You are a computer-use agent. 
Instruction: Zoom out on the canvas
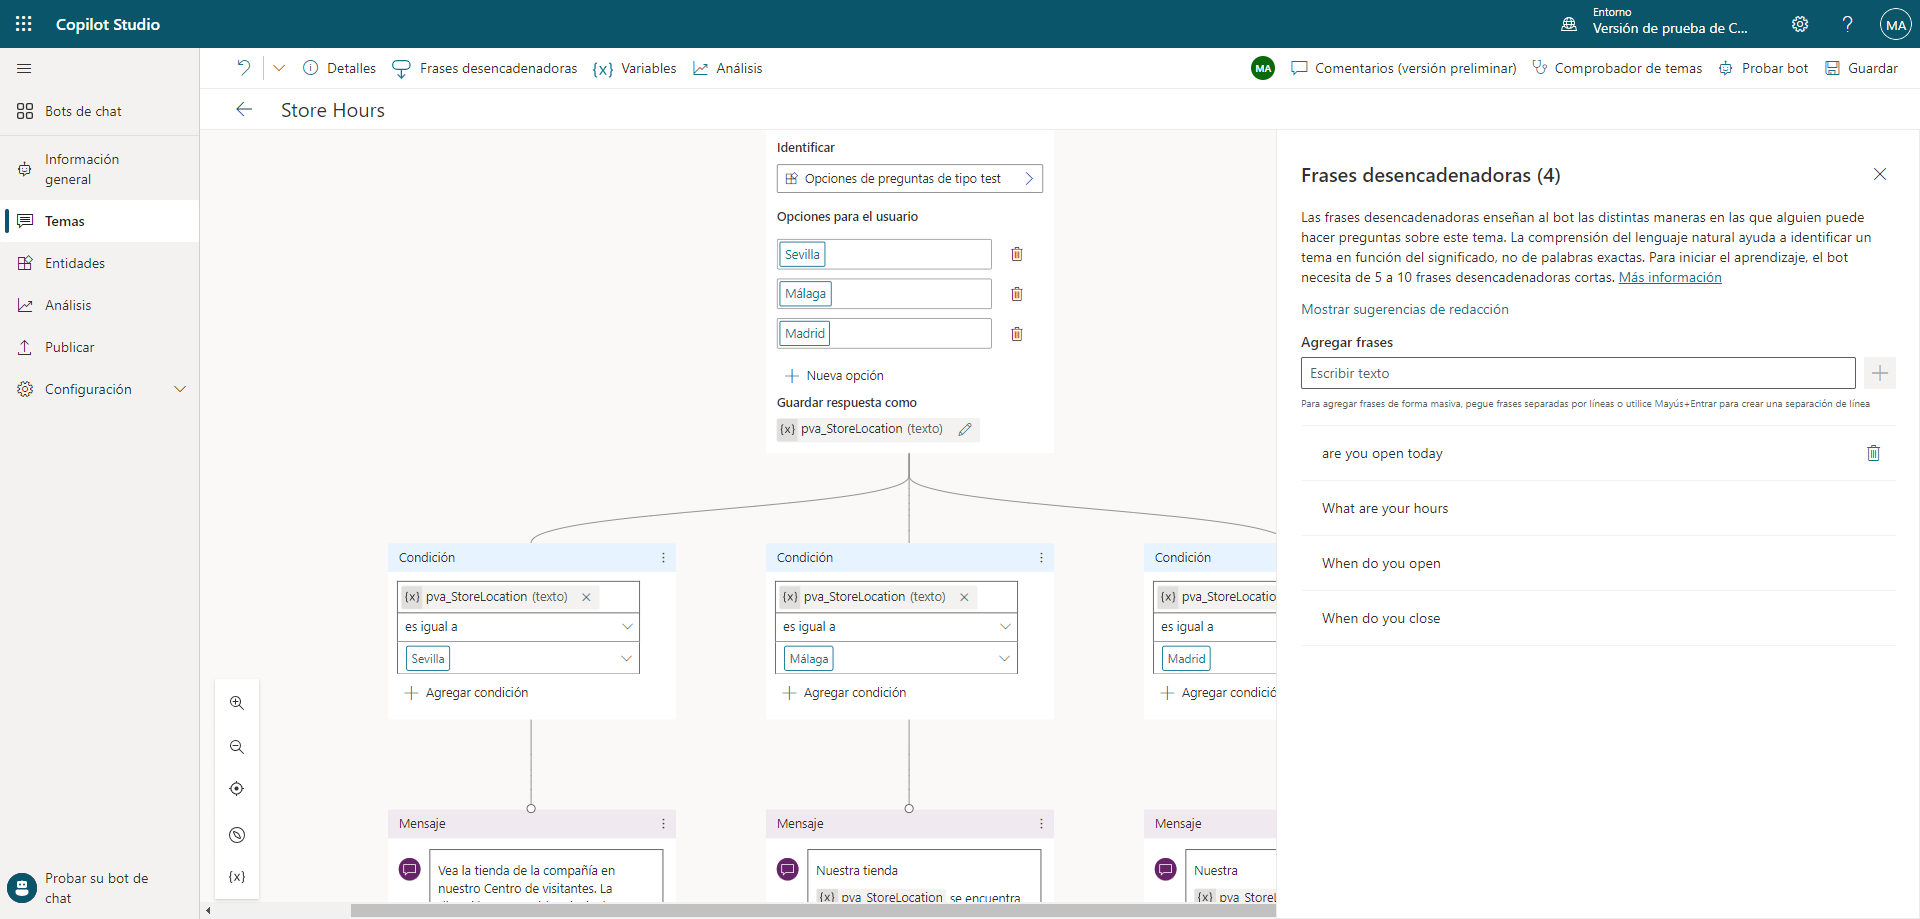237,747
